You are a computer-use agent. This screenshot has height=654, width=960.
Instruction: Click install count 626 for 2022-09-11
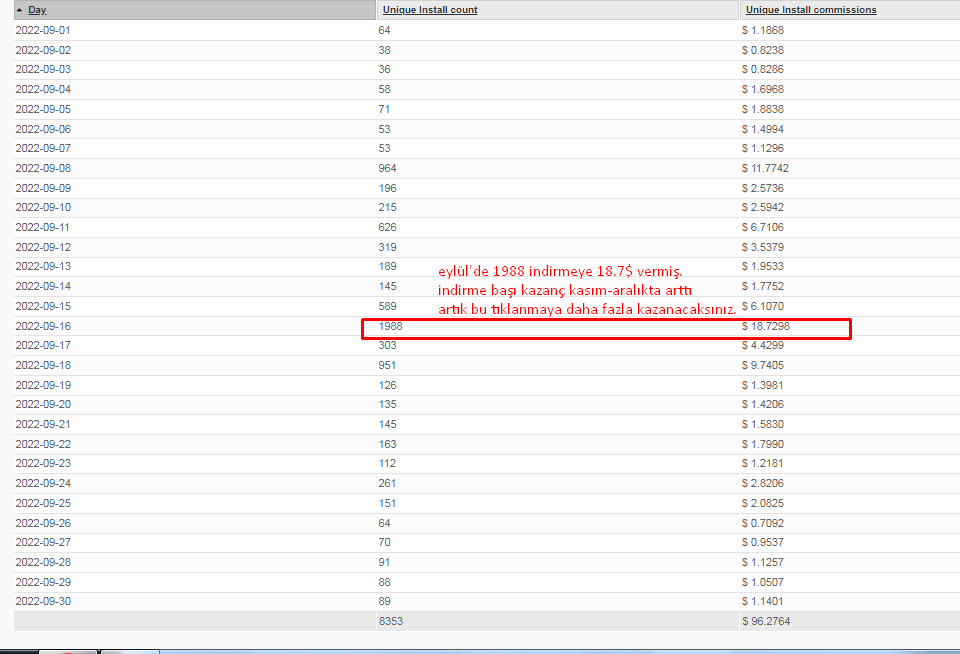pos(387,227)
